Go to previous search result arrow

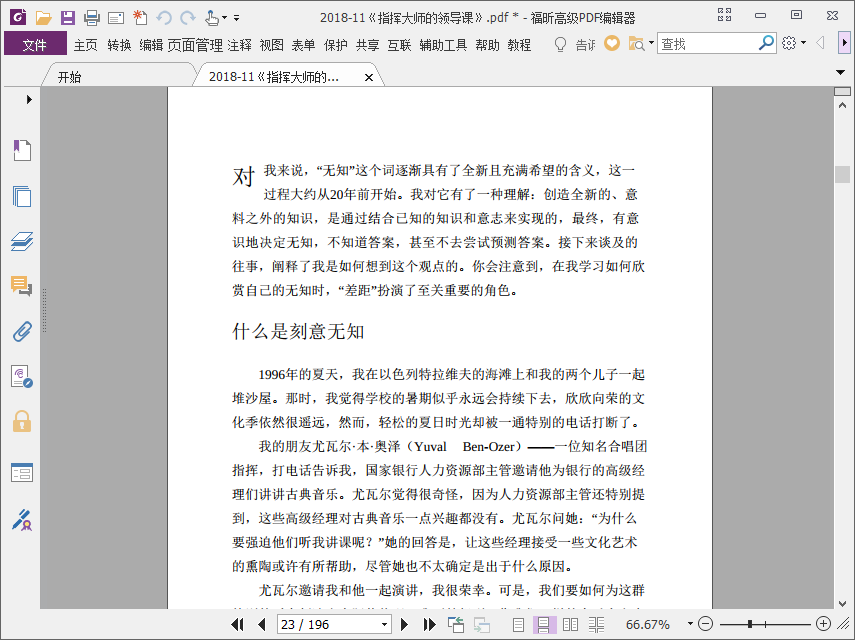point(820,43)
